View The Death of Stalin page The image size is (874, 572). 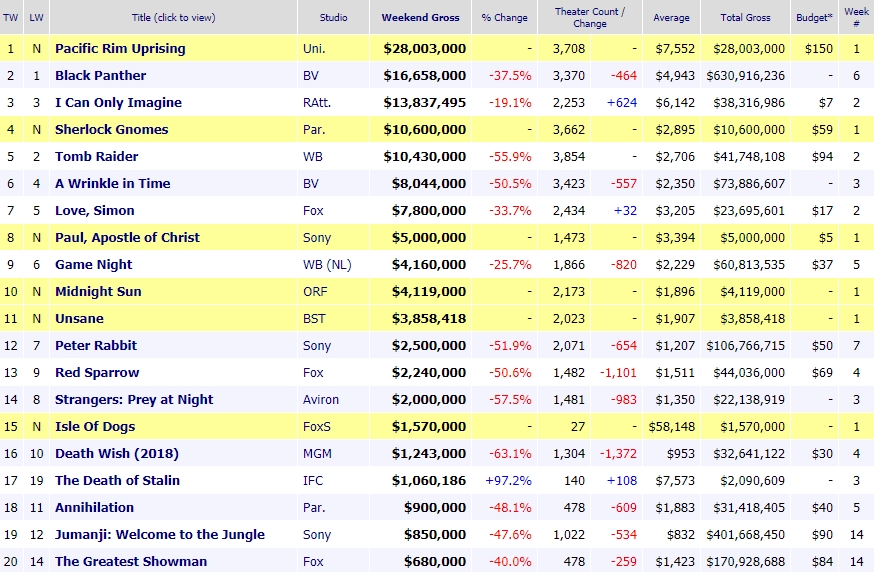click(x=117, y=481)
